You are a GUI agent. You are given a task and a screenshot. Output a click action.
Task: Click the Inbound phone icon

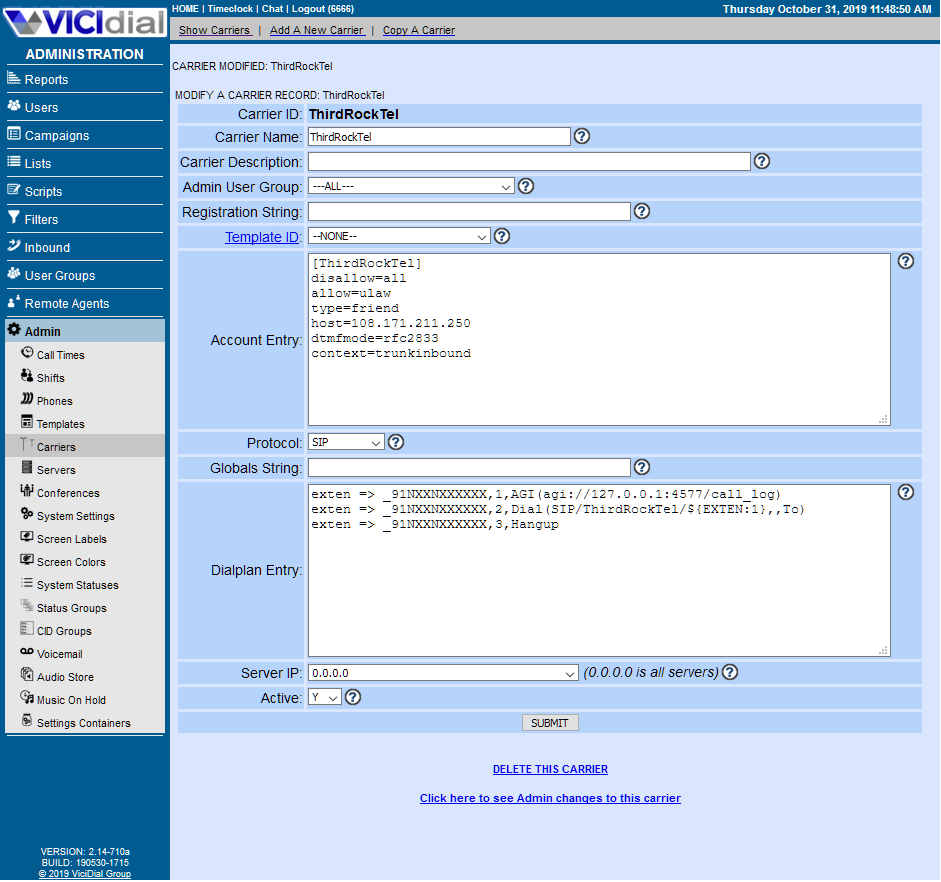(14, 246)
